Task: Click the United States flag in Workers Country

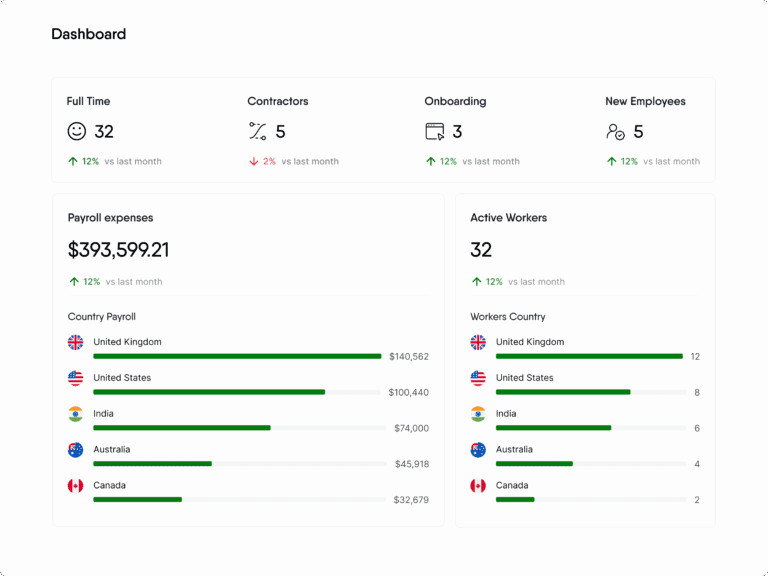Action: point(478,378)
